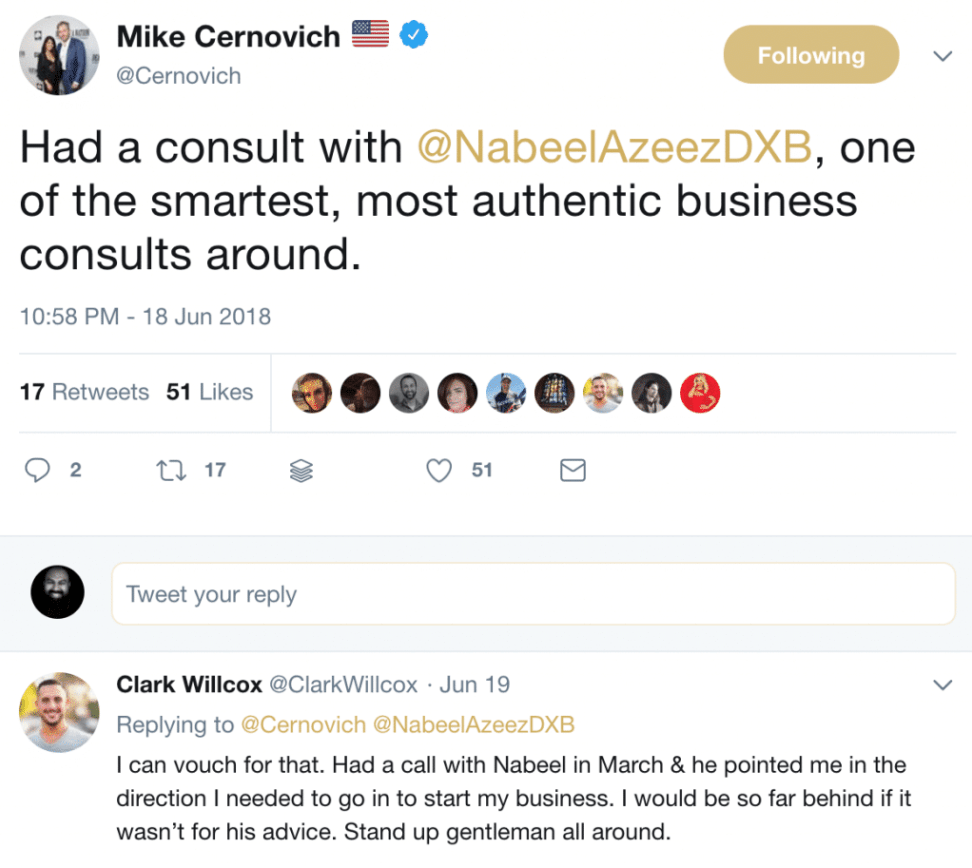
Task: Click the reply speech bubble icon
Action: pyautogui.click(x=37, y=469)
